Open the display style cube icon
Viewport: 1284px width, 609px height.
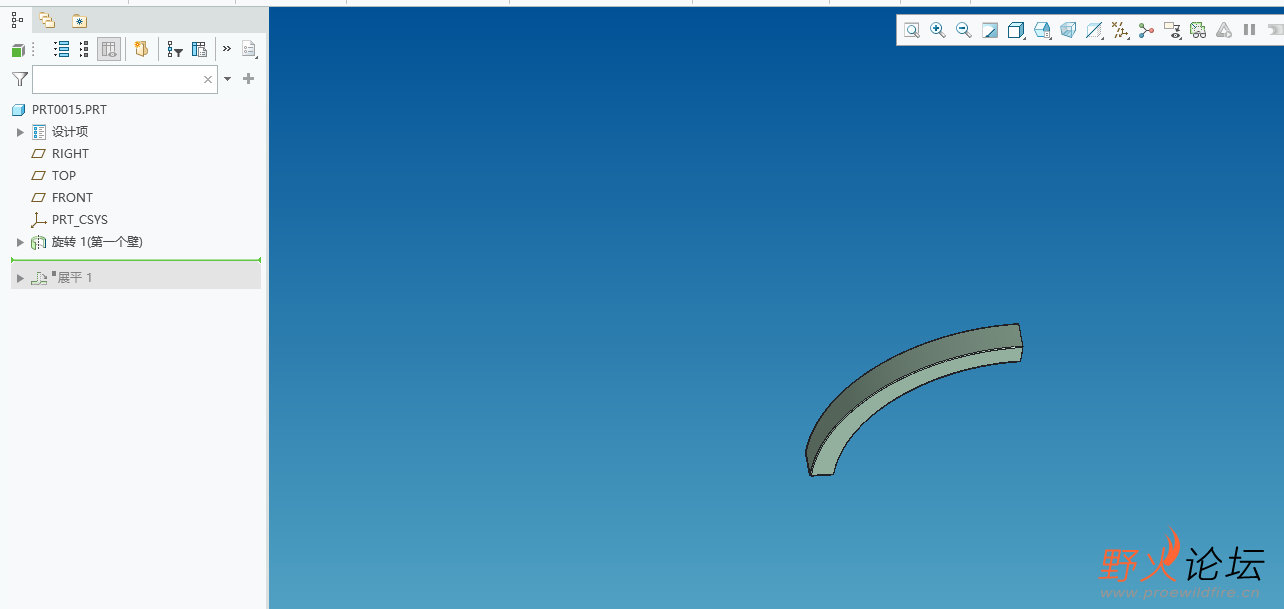coord(1016,31)
